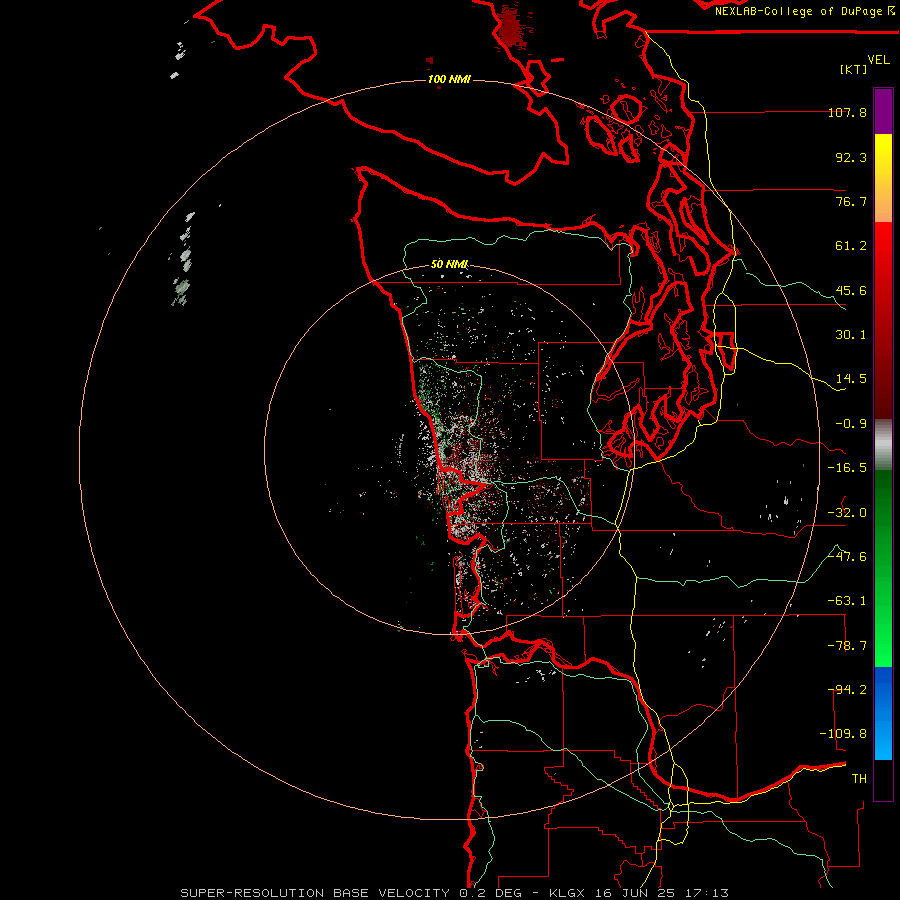Click the -94.2 velocity scale value
The height and width of the screenshot is (900, 900).
pos(847,690)
